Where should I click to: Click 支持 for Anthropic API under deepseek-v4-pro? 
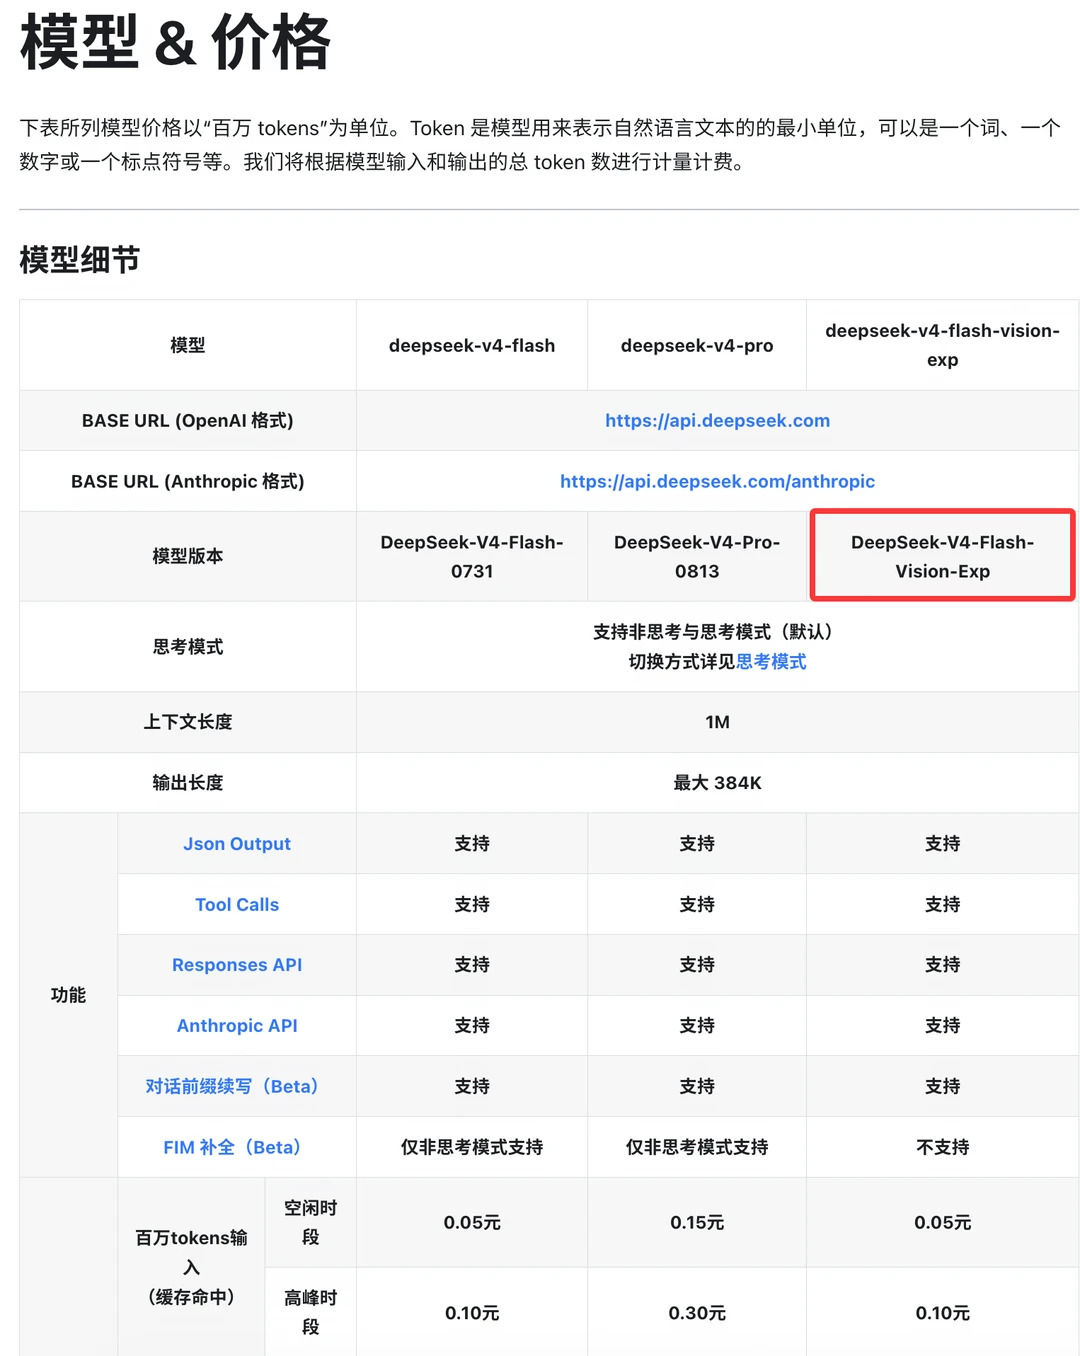[x=697, y=1026]
